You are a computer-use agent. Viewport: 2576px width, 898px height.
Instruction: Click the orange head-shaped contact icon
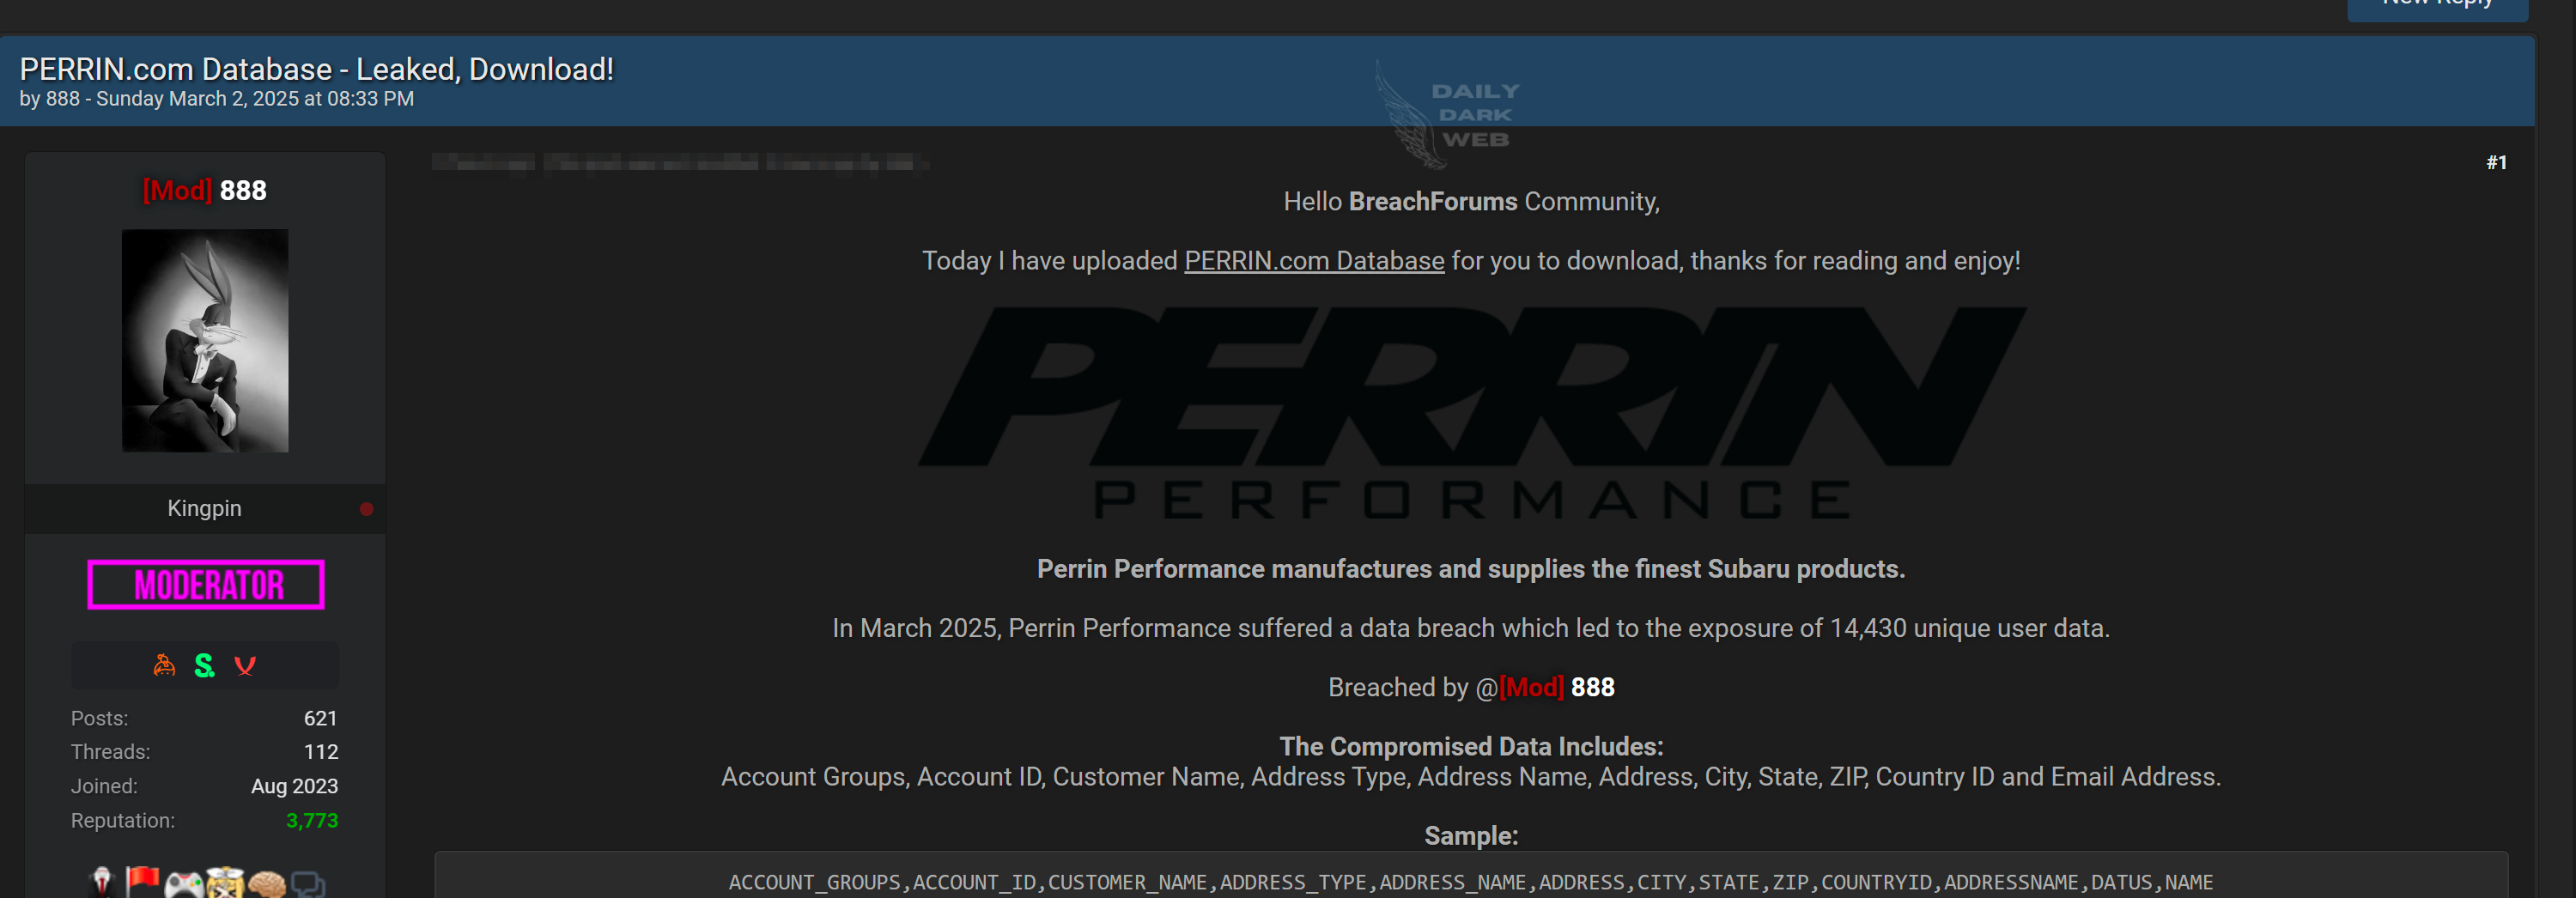164,665
